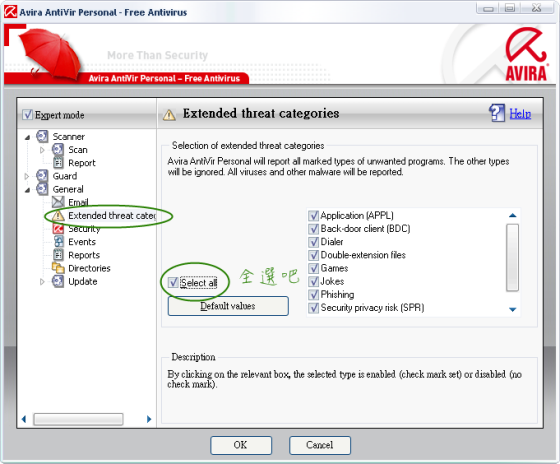
Task: Open the Directories settings item
Action: point(89,268)
